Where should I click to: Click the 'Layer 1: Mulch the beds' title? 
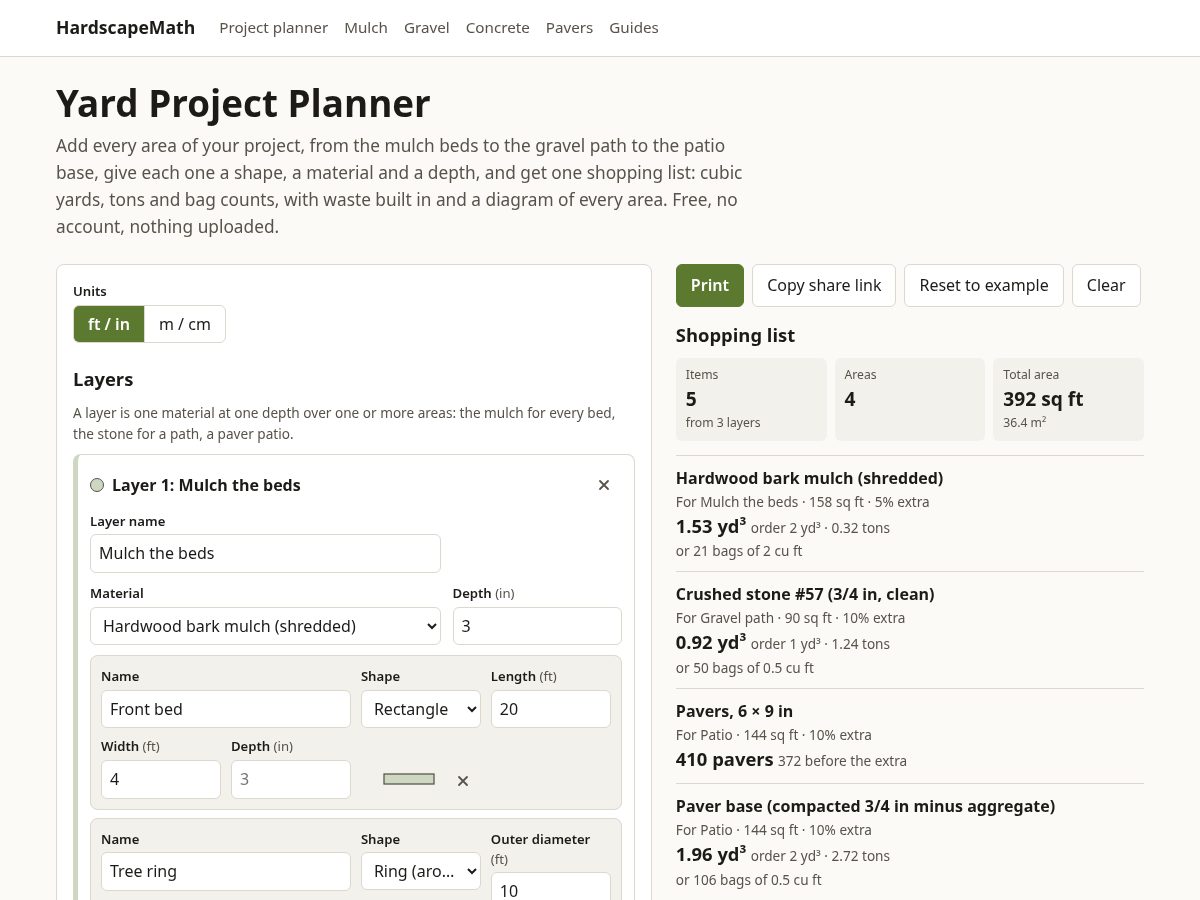(206, 485)
